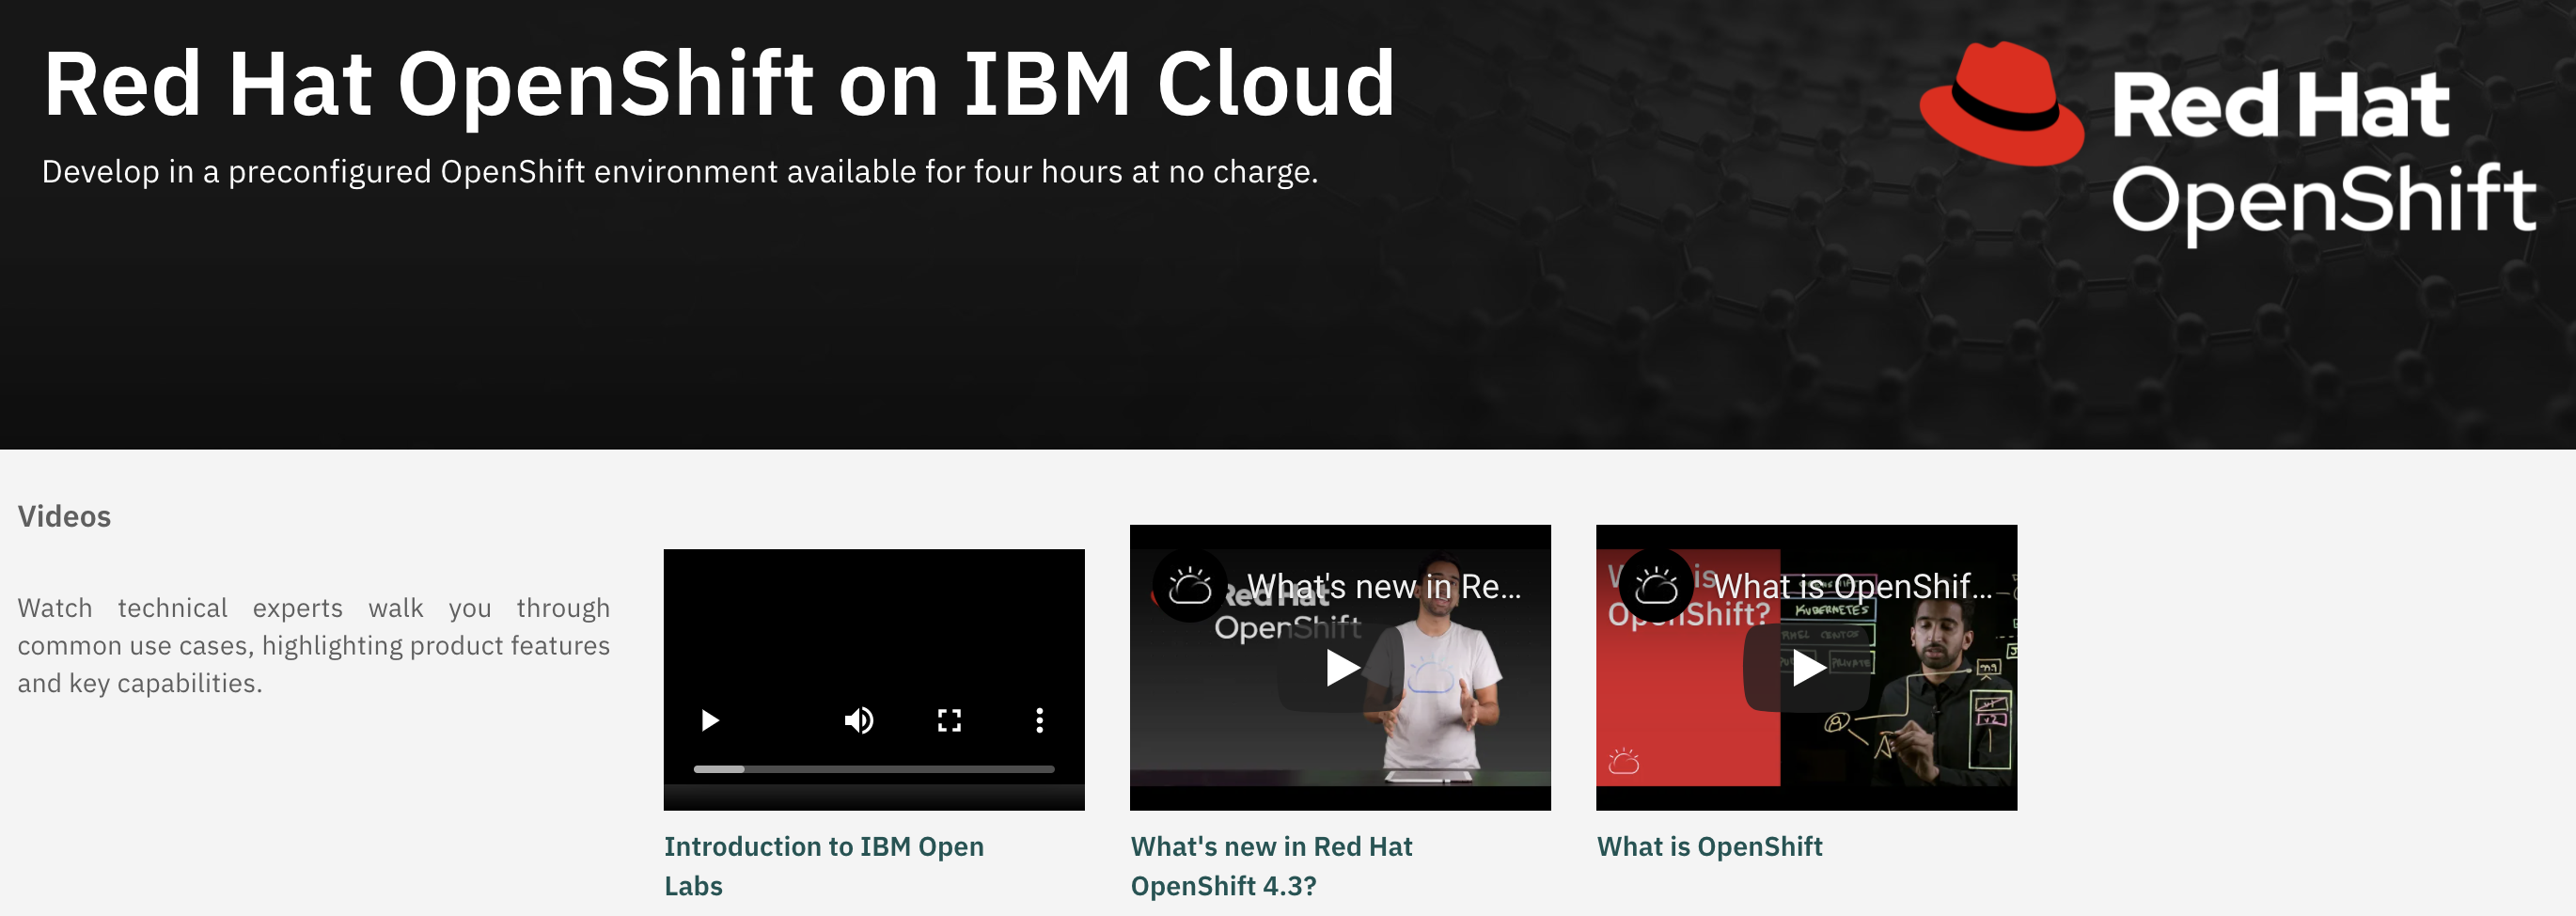Enter fullscreen on the first video
This screenshot has height=916, width=2576.
949,720
